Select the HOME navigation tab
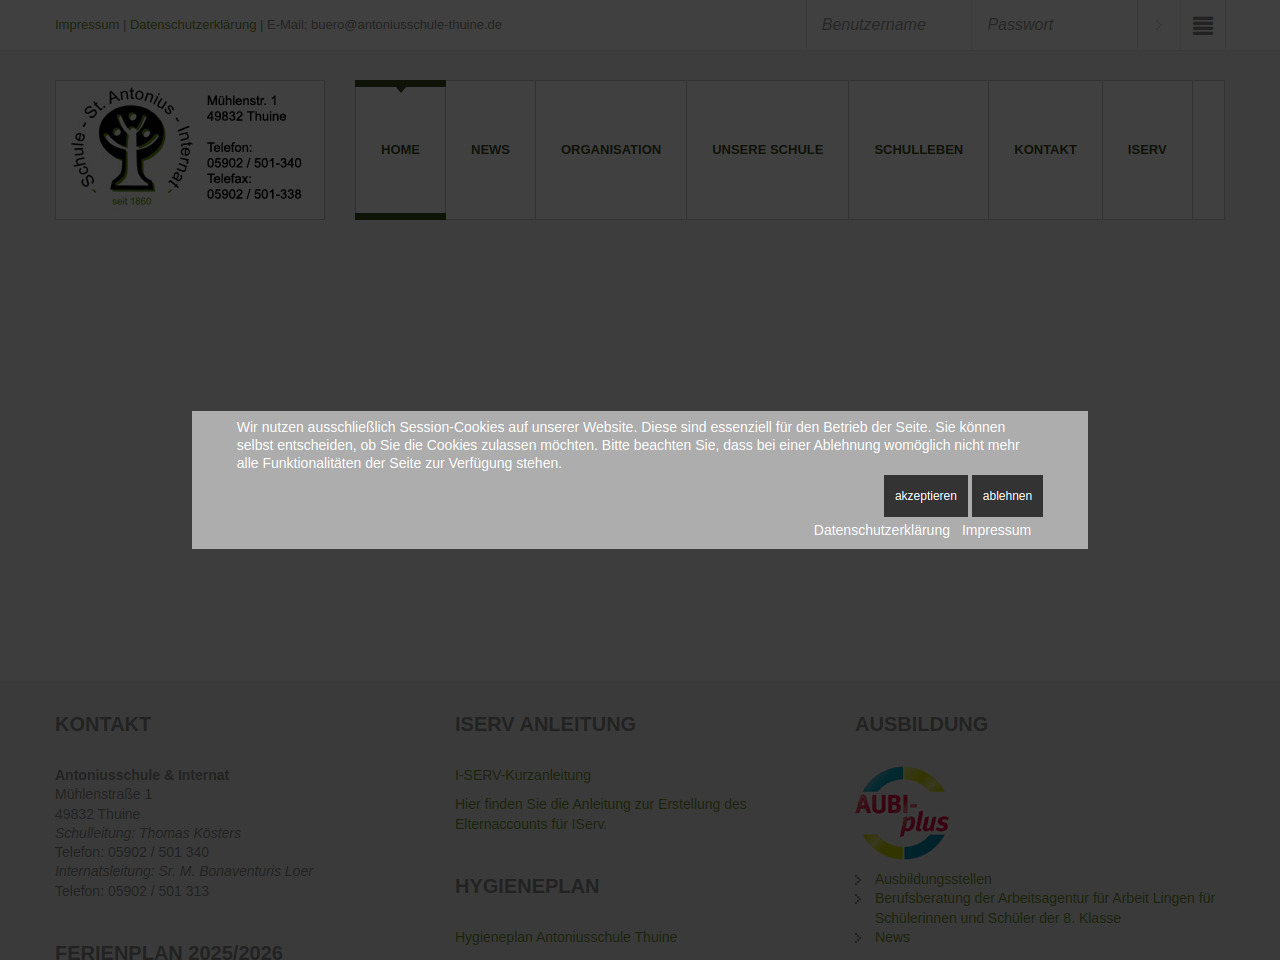Viewport: 1280px width, 960px height. point(400,150)
